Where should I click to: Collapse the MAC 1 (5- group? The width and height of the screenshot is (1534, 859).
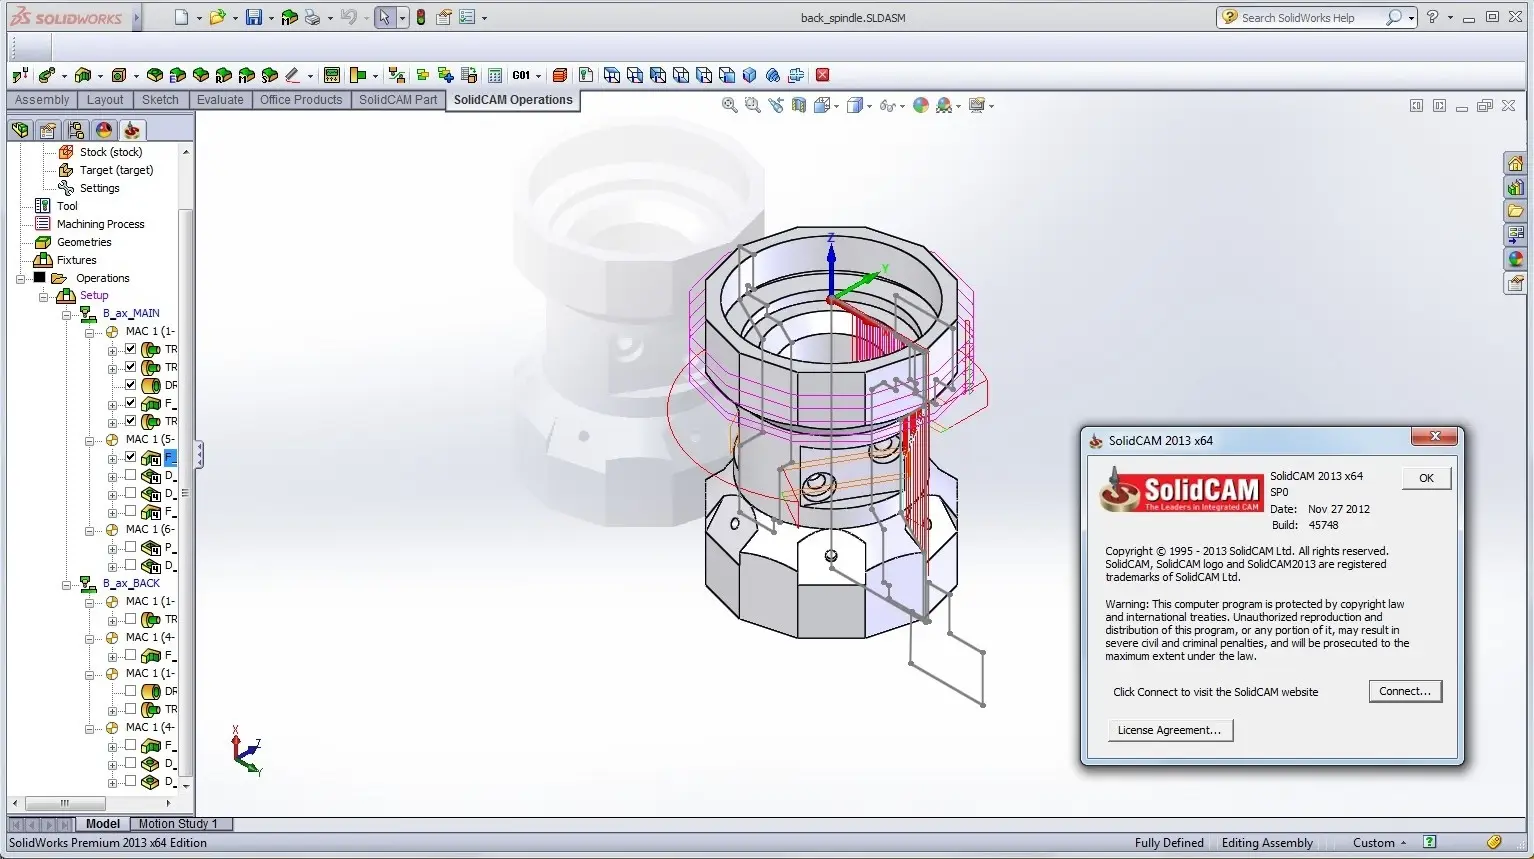coord(89,440)
